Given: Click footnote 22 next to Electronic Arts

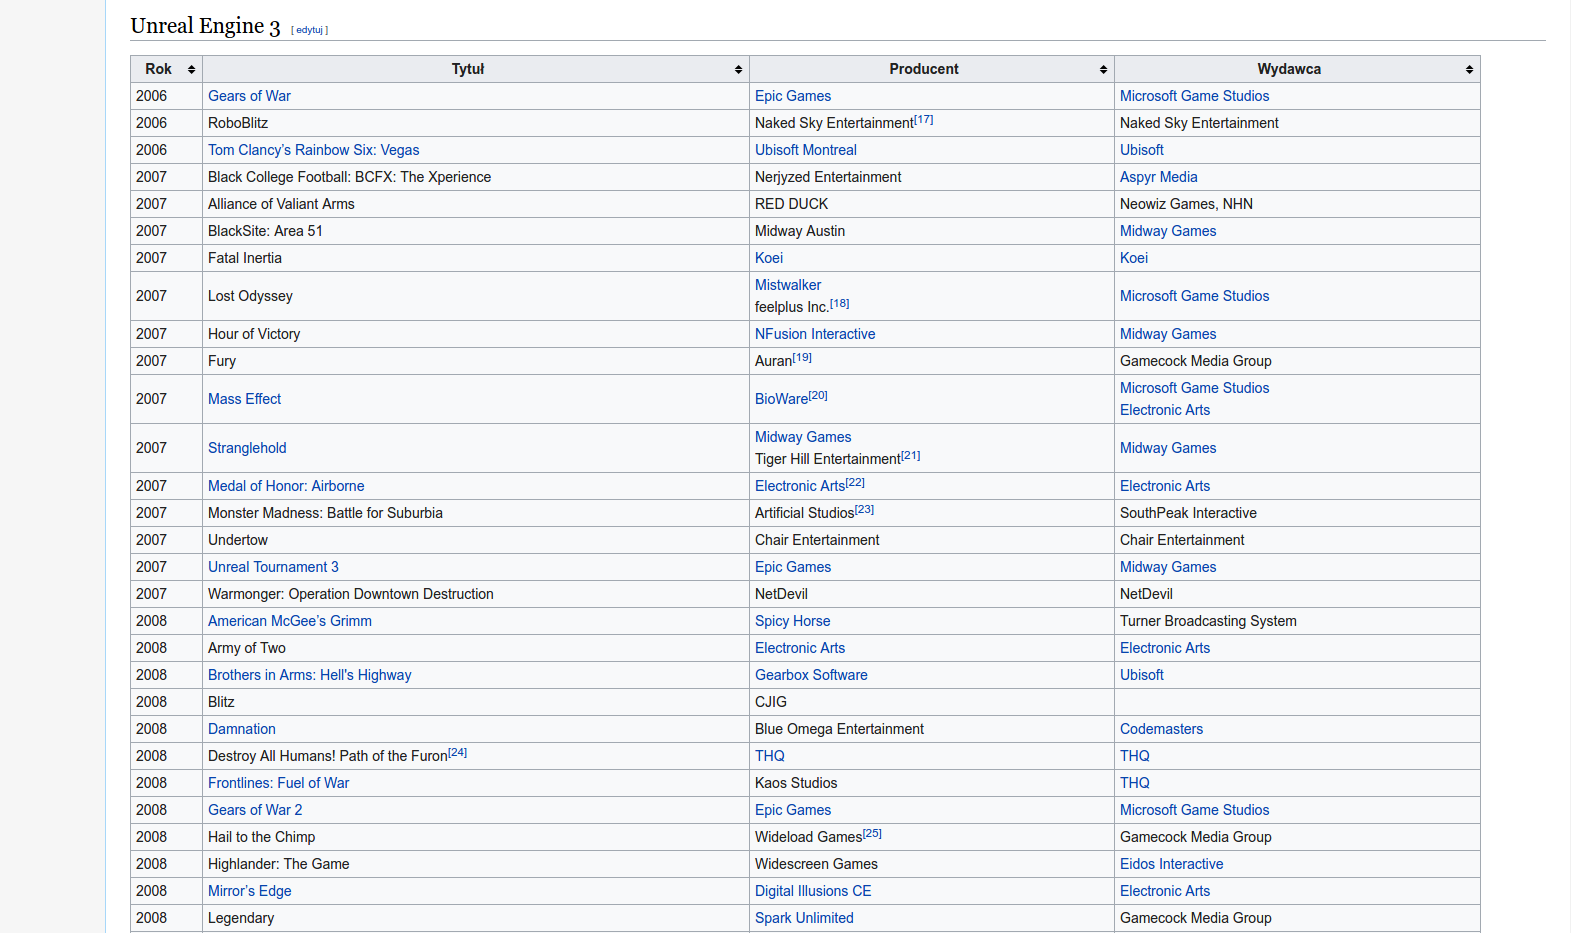Looking at the screenshot, I should coord(855,482).
